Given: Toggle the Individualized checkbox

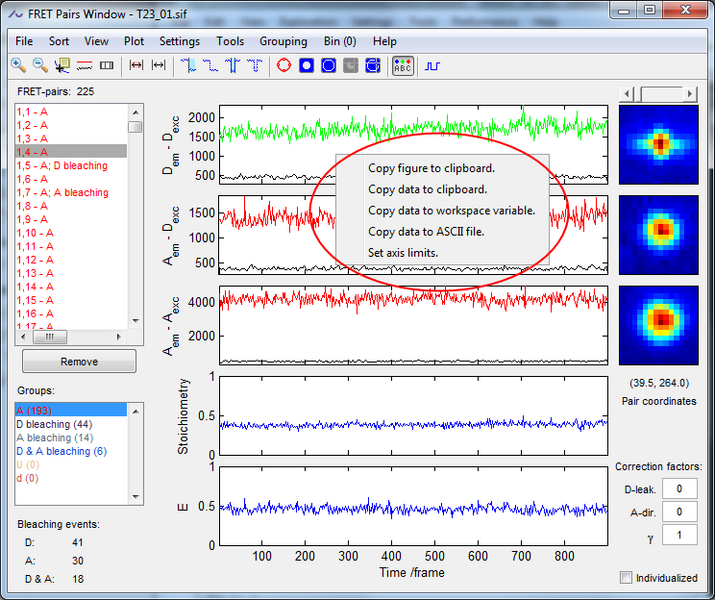Looking at the screenshot, I should click(627, 578).
